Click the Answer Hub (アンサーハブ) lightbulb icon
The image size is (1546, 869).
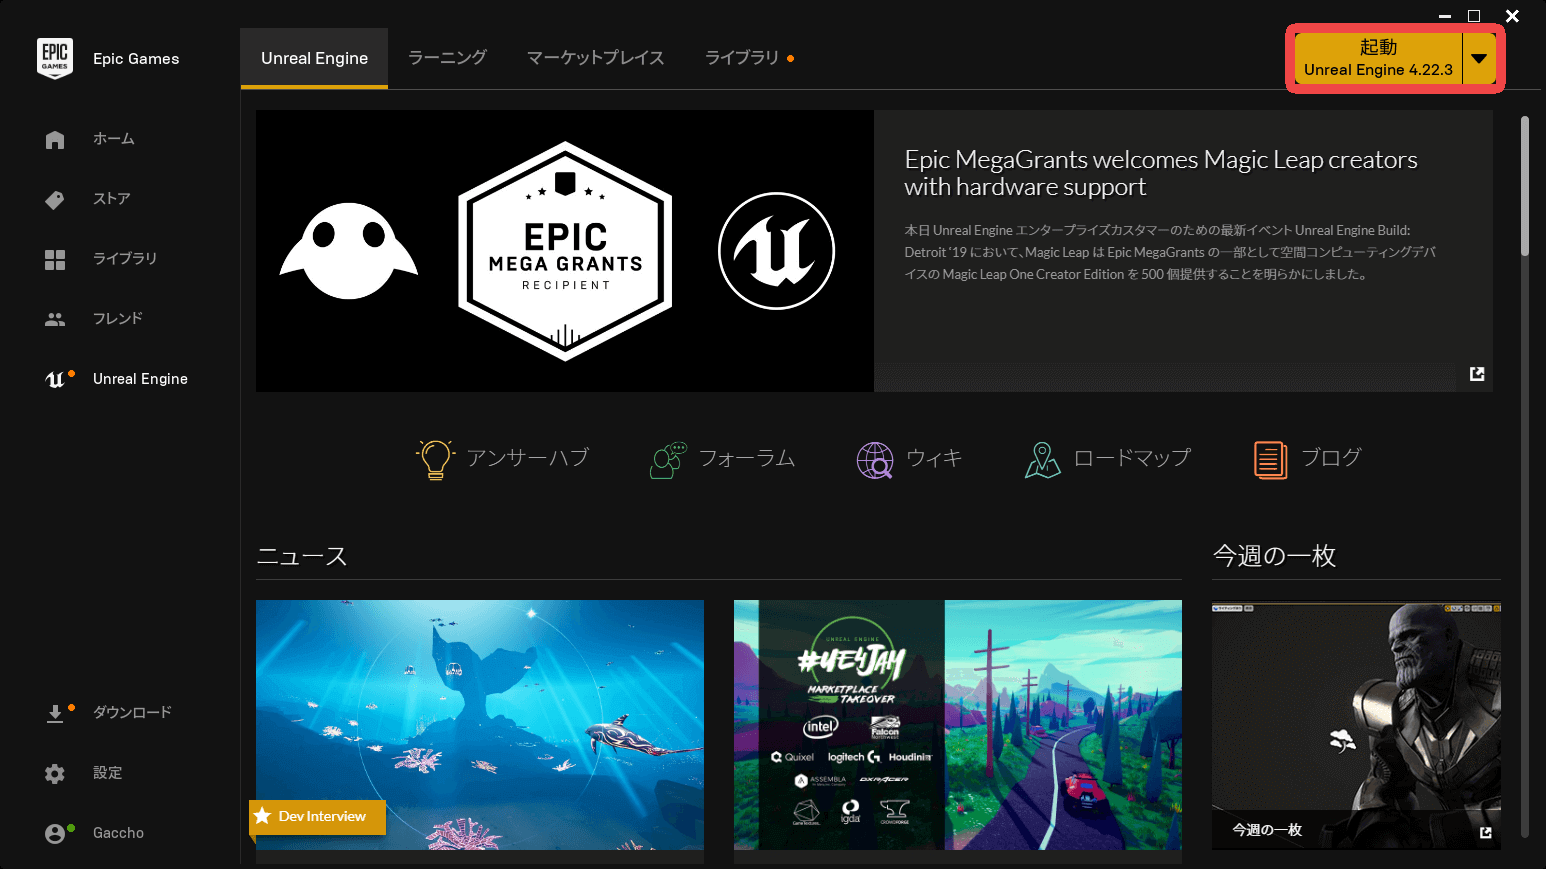pyautogui.click(x=435, y=459)
